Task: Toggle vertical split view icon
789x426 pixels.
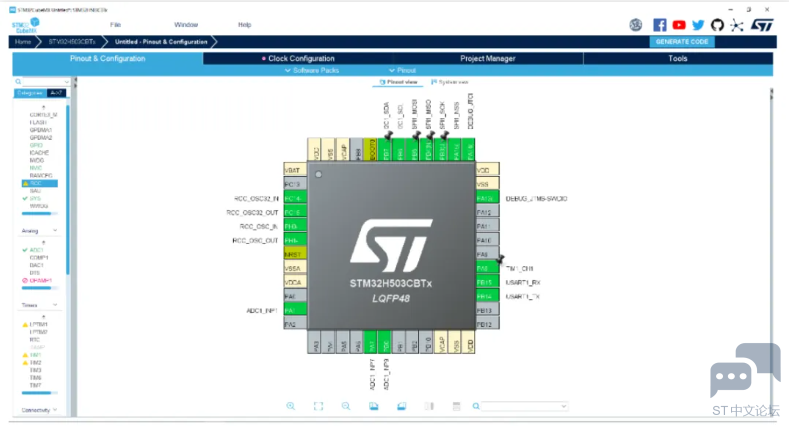Action: pos(429,406)
